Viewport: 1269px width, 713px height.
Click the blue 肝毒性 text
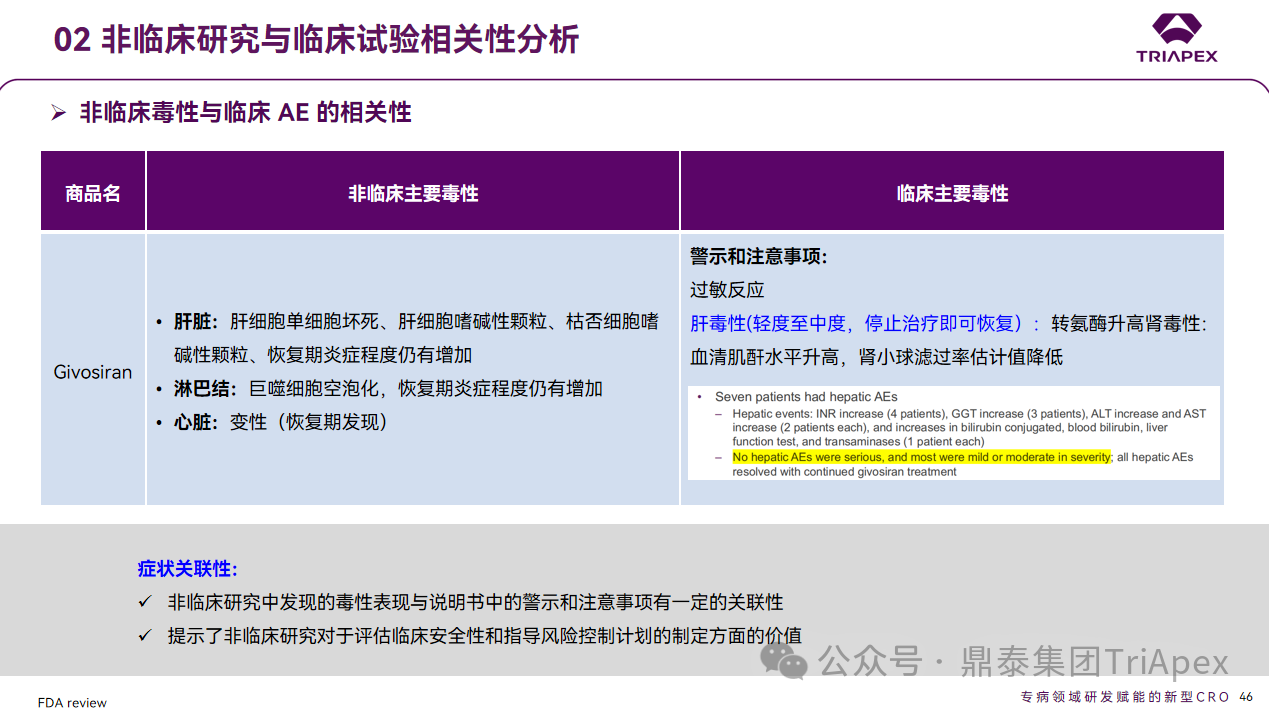point(718,324)
